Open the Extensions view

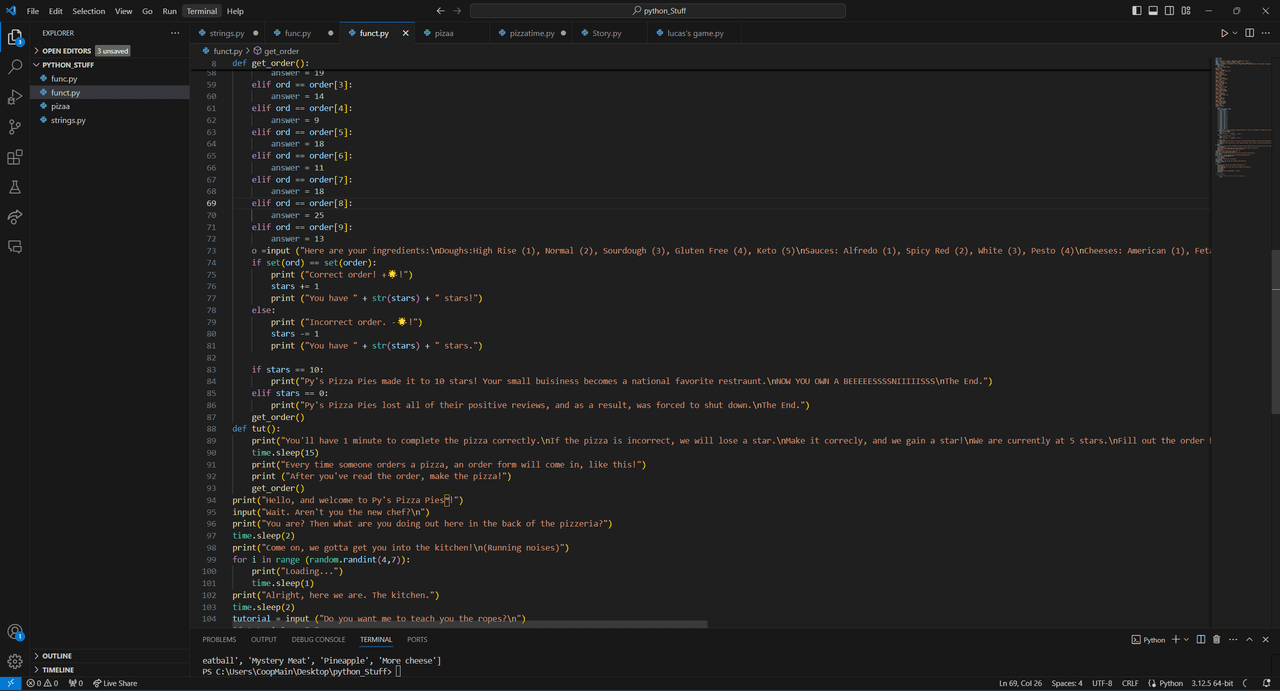tap(15, 157)
